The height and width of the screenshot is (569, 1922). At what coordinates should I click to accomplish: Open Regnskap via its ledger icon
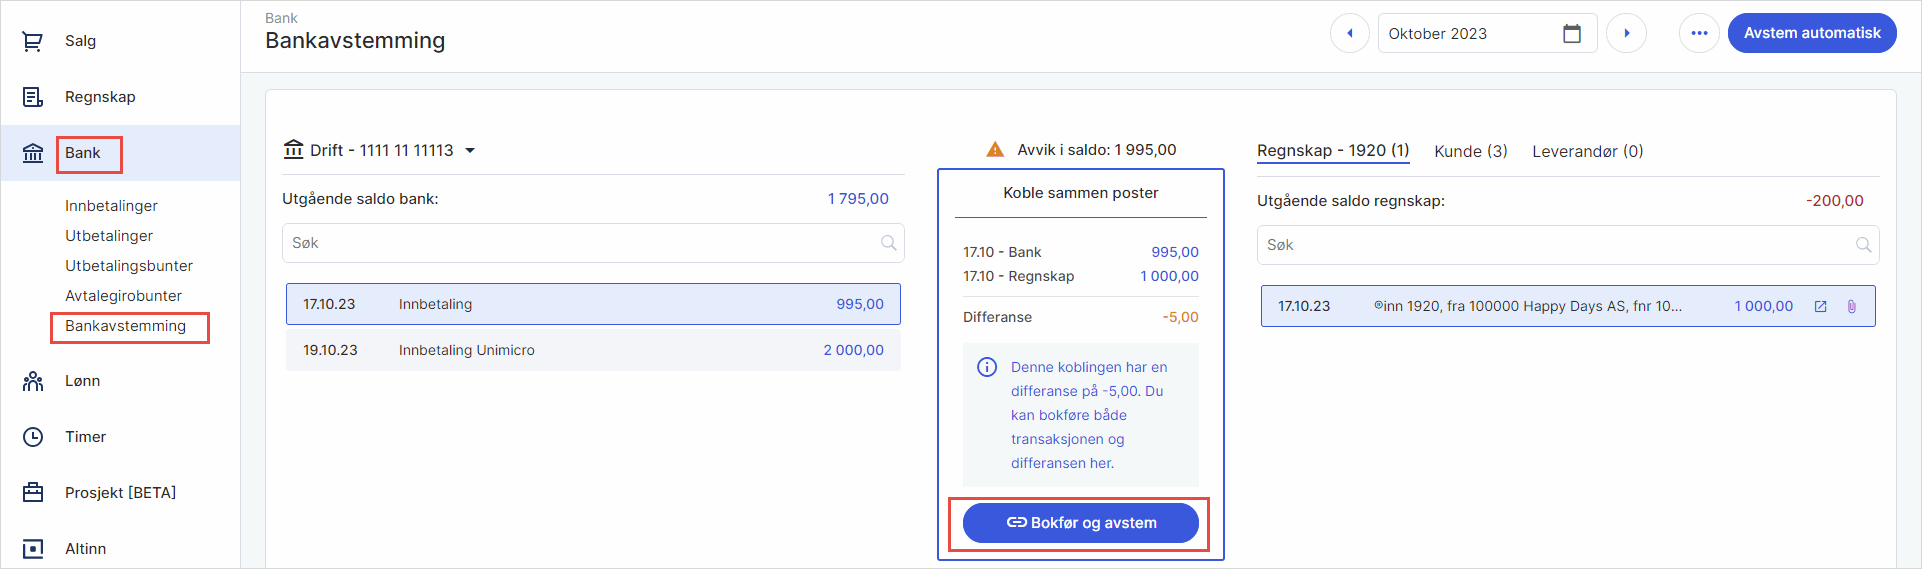pos(33,97)
